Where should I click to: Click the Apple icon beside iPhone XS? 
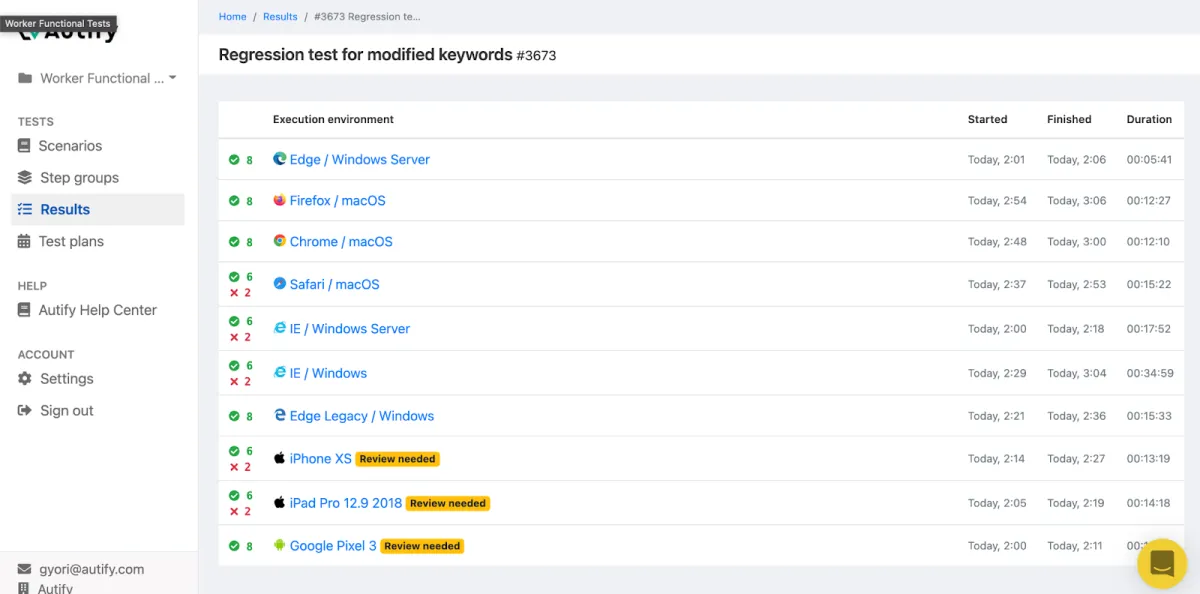(280, 458)
